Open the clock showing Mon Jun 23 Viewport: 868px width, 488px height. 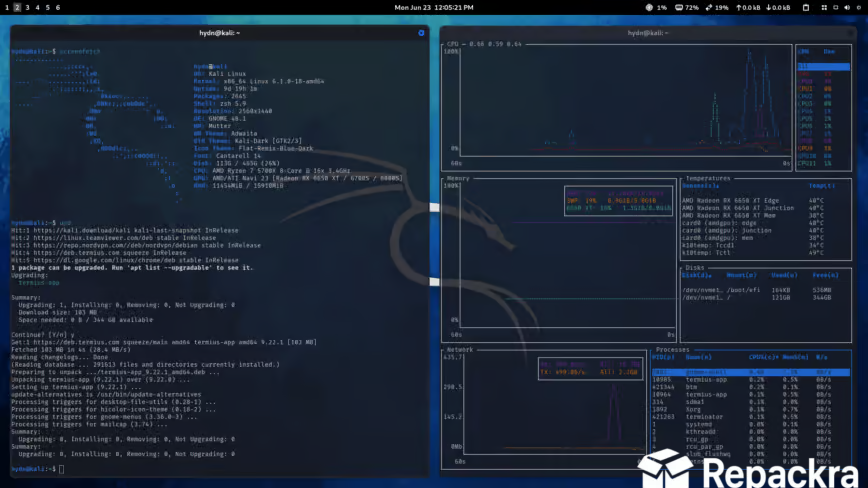click(433, 8)
